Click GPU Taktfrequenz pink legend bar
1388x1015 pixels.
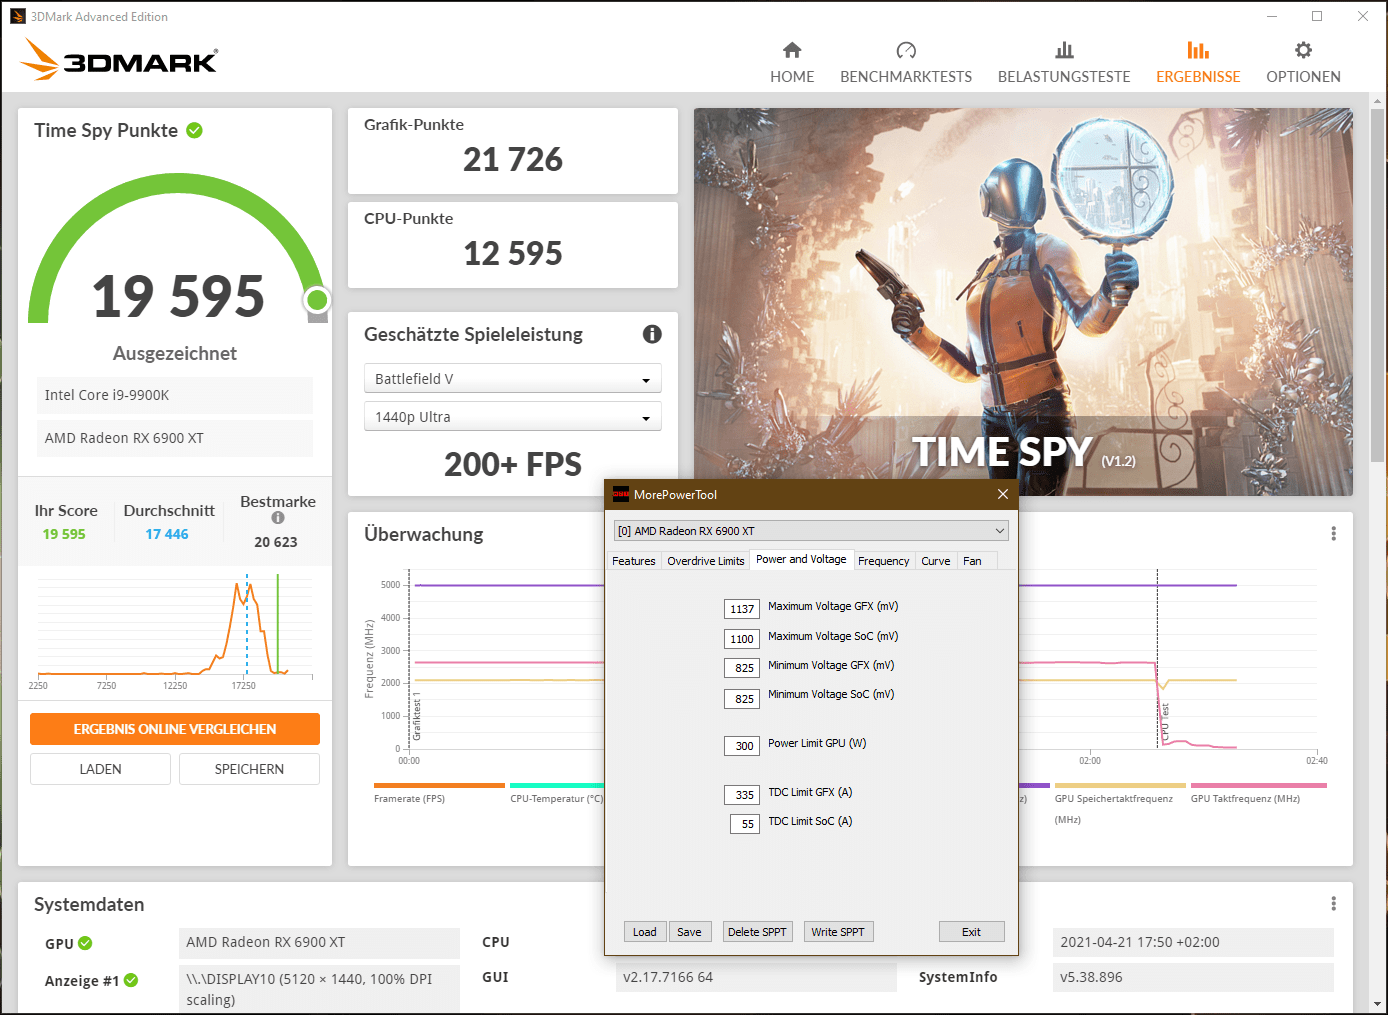point(1258,786)
